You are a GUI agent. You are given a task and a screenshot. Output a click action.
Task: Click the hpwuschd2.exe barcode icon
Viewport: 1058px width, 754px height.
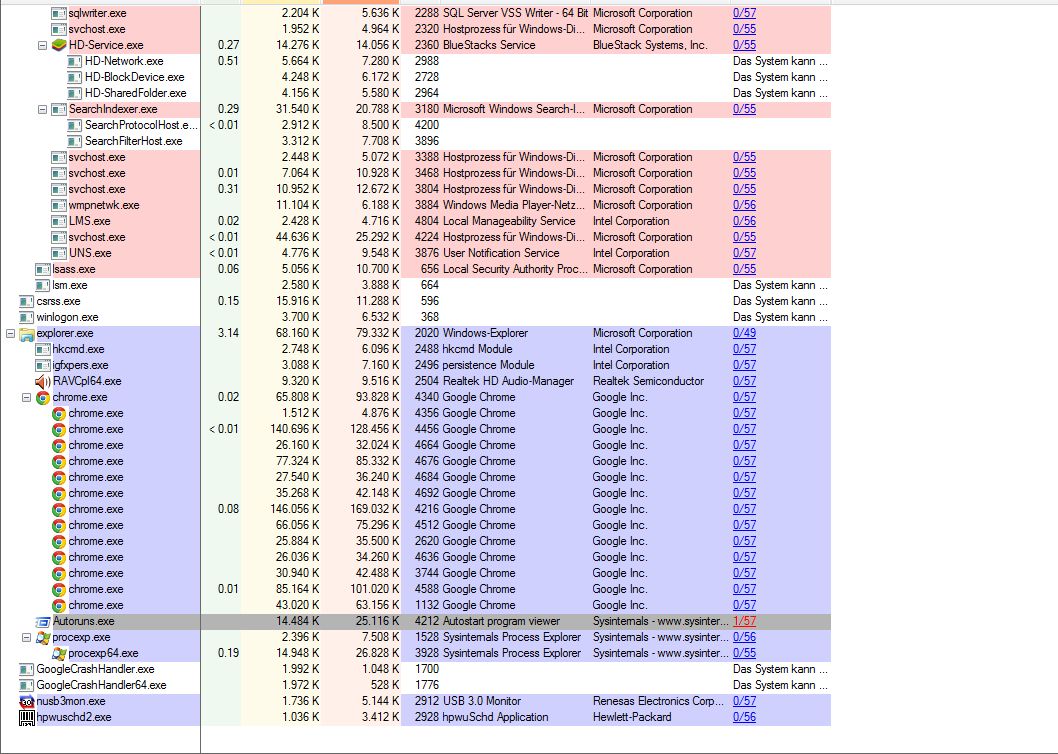[27, 717]
